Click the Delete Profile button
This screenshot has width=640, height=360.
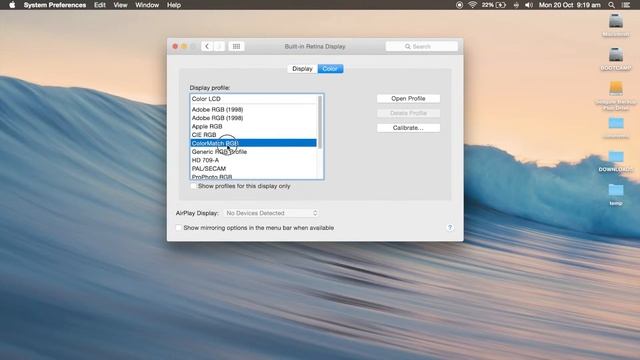pos(408,113)
